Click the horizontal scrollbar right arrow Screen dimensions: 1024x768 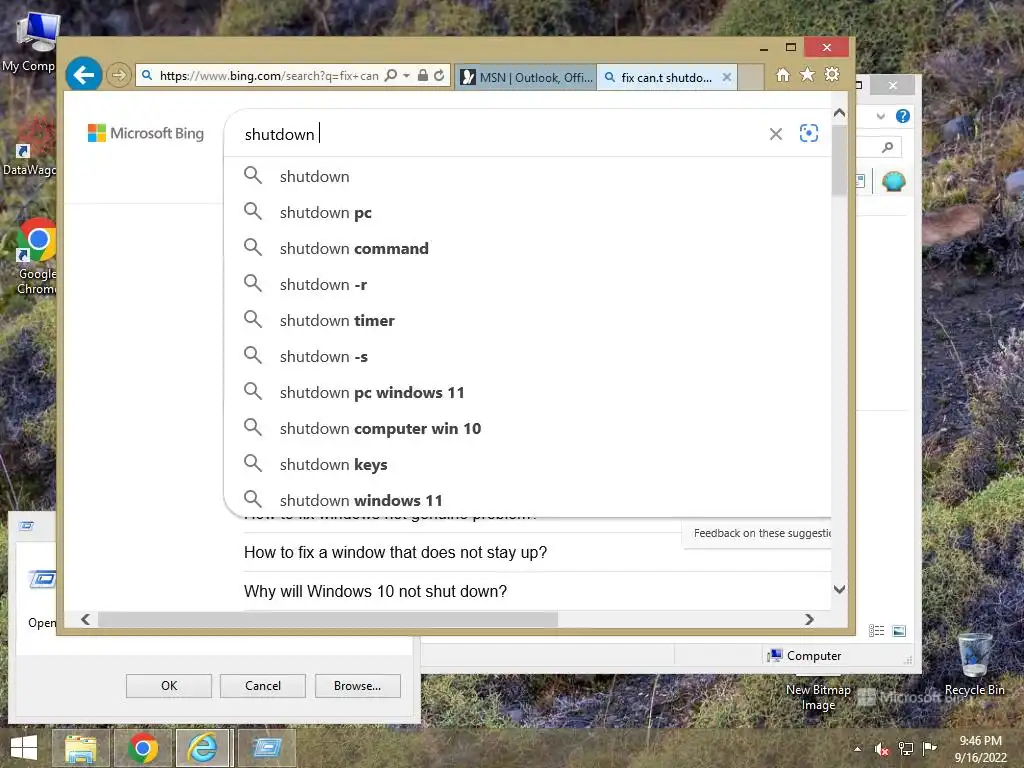pyautogui.click(x=809, y=619)
